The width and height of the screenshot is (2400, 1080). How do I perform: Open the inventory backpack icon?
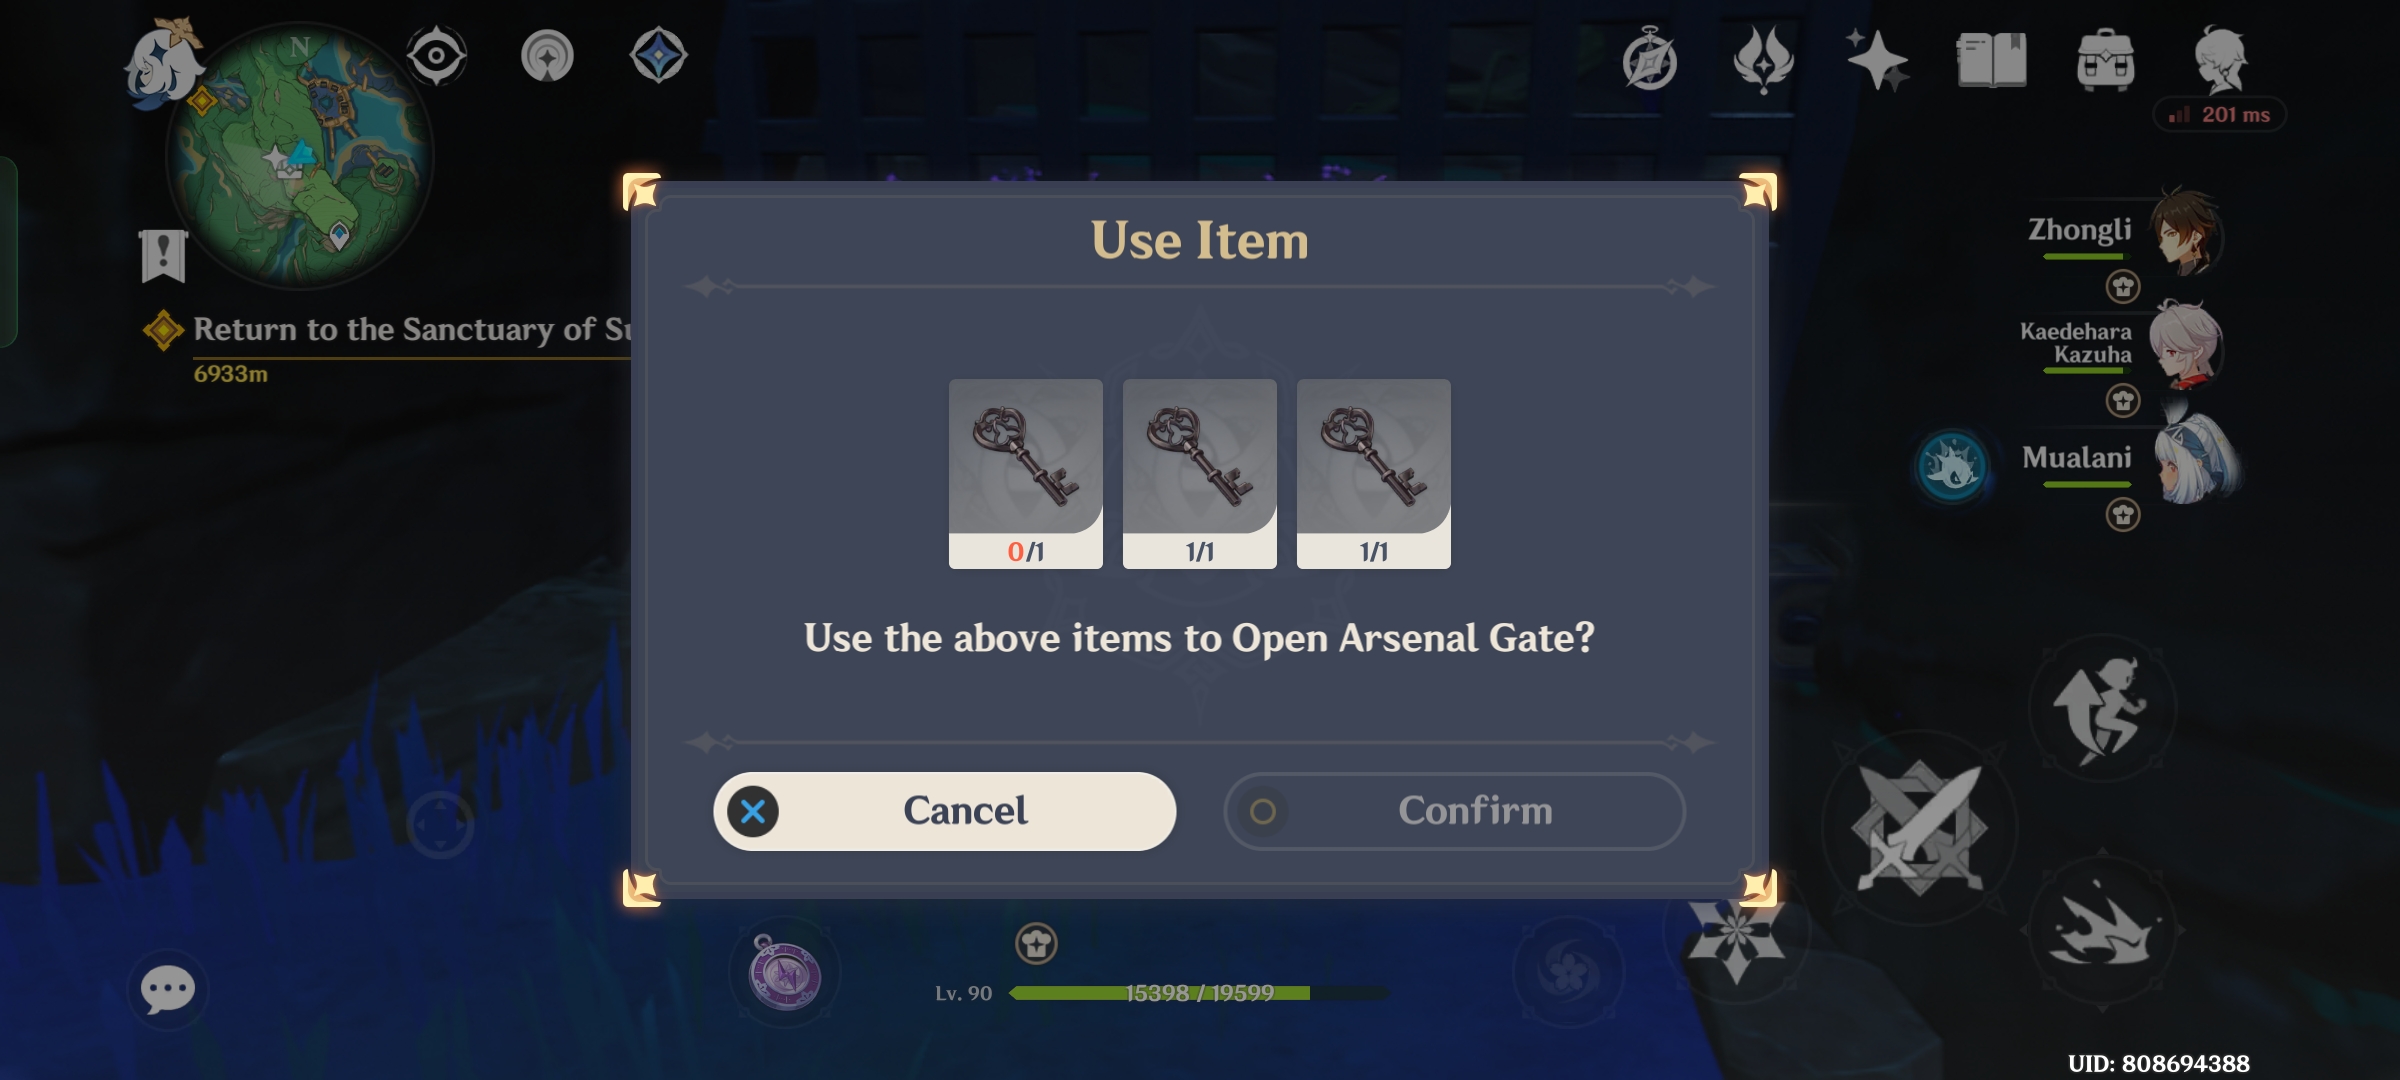point(2105,60)
